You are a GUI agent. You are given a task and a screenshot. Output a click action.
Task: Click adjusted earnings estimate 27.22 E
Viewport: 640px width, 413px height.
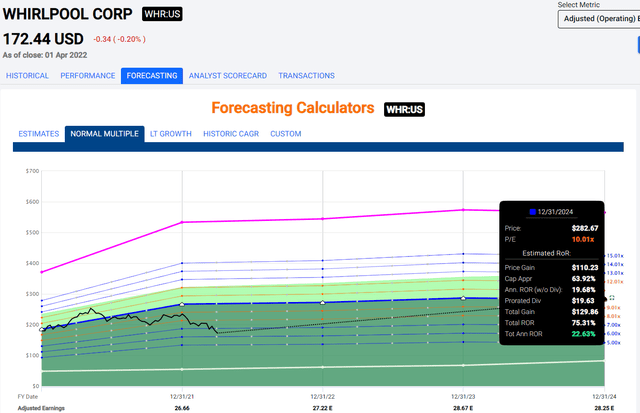tap(322, 408)
